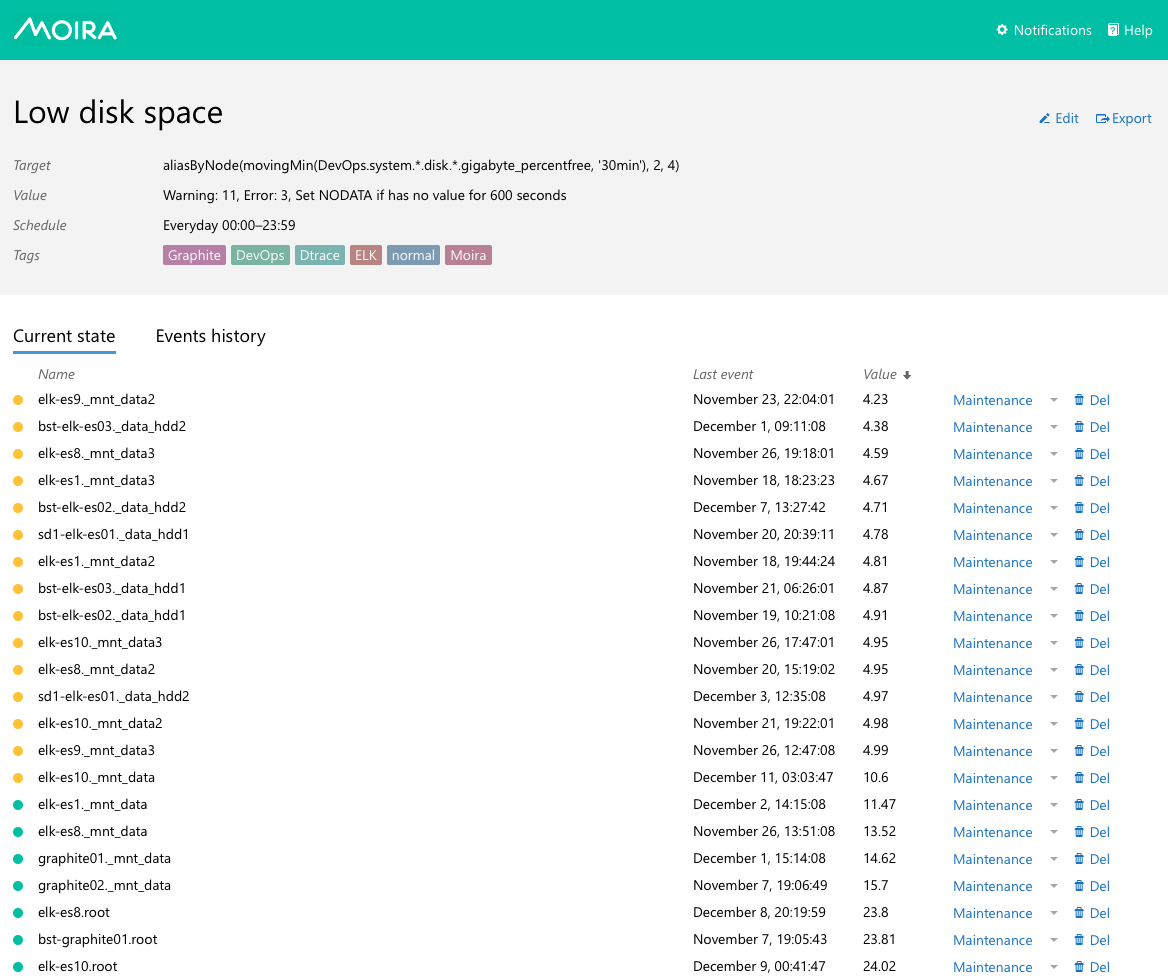The height and width of the screenshot is (979, 1168).
Task: Sort by Last event column header
Action: pos(722,374)
